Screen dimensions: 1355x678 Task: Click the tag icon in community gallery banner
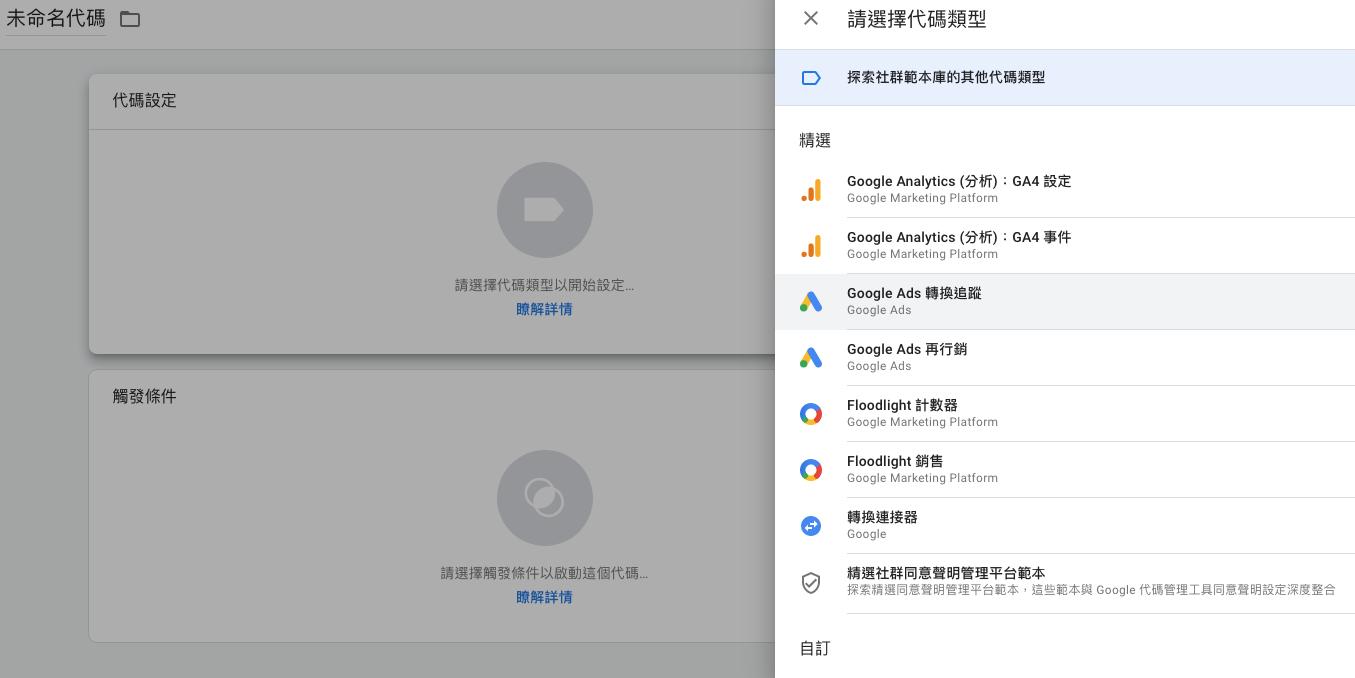point(811,78)
